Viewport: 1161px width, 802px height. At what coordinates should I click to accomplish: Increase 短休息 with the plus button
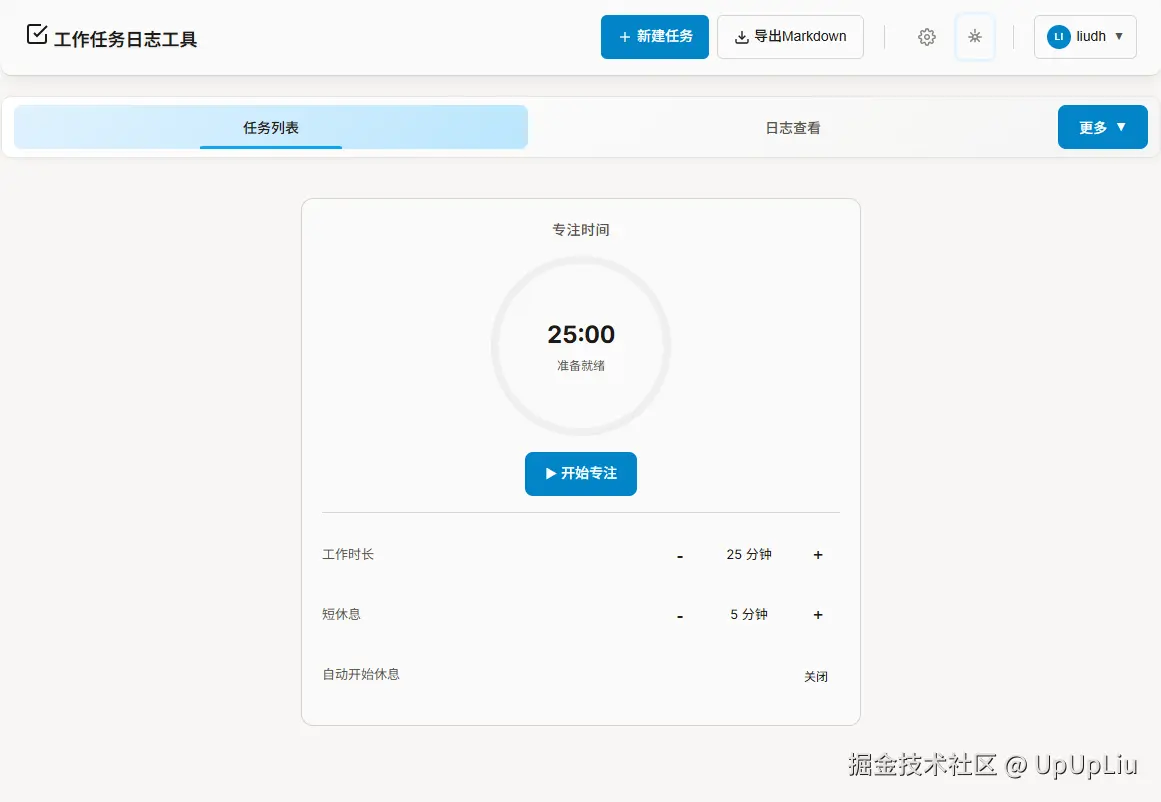(x=817, y=615)
